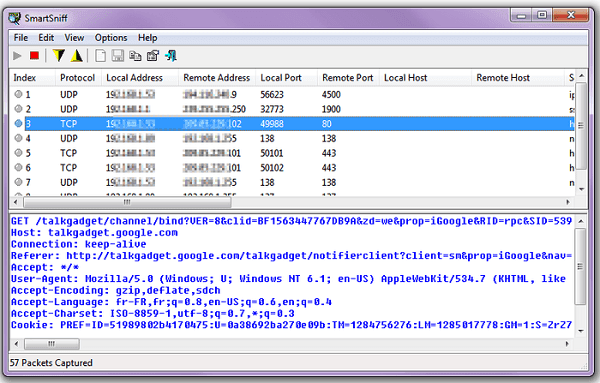Click the Exit door toolbar icon
Viewport: 600px width, 383px height.
point(171,56)
